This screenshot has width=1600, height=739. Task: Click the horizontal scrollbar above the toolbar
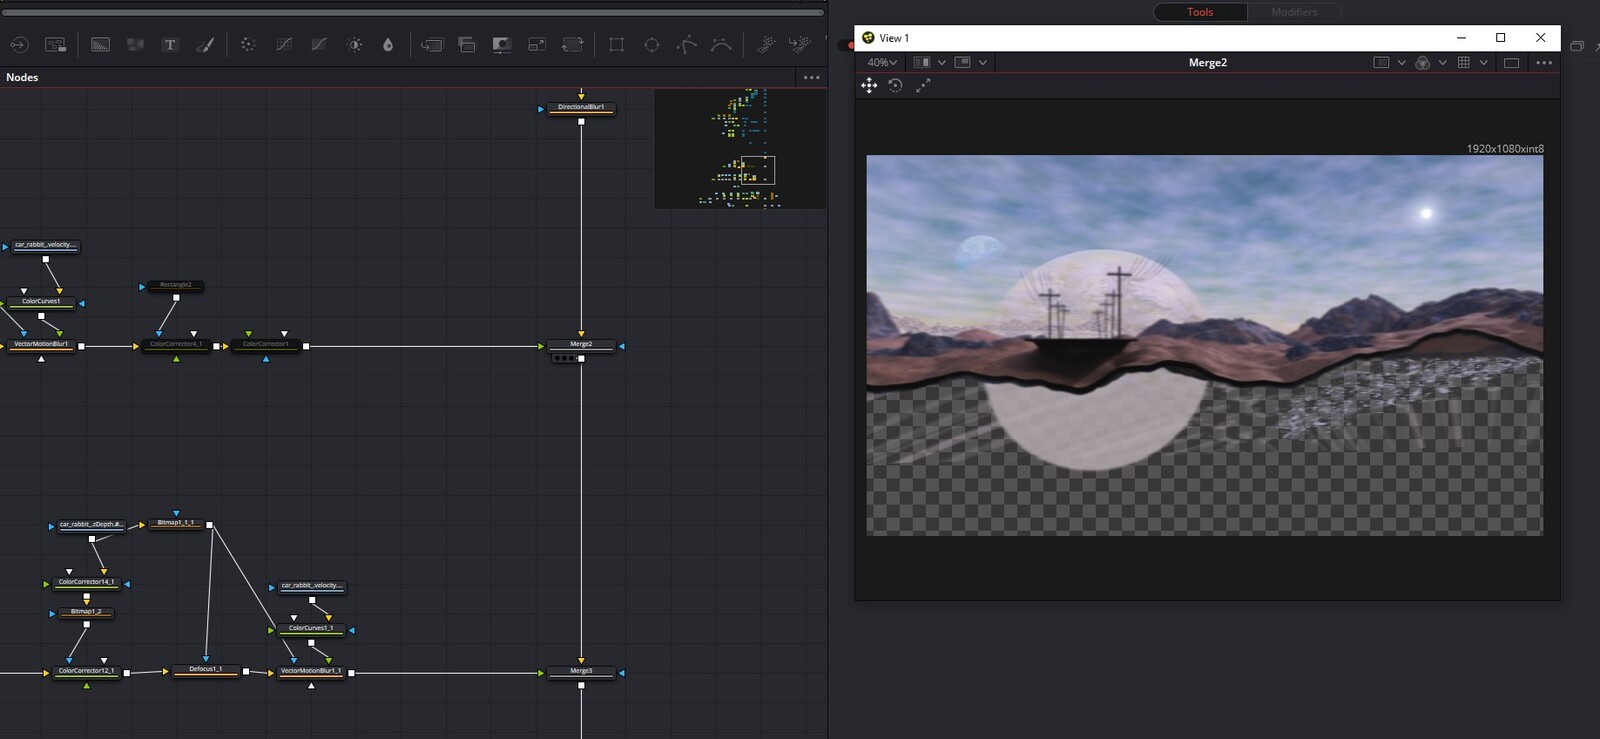(x=412, y=13)
